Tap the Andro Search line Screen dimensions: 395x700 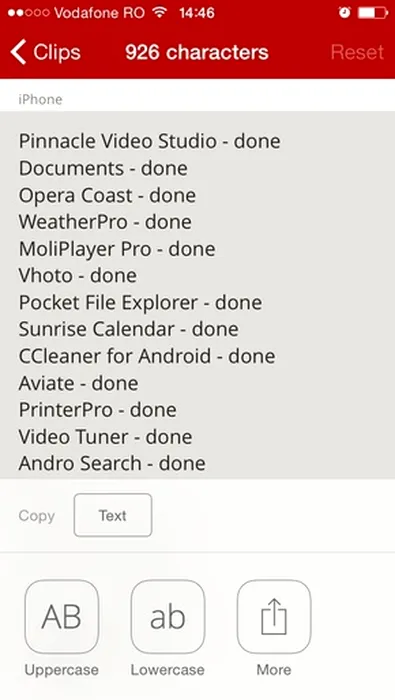112,463
